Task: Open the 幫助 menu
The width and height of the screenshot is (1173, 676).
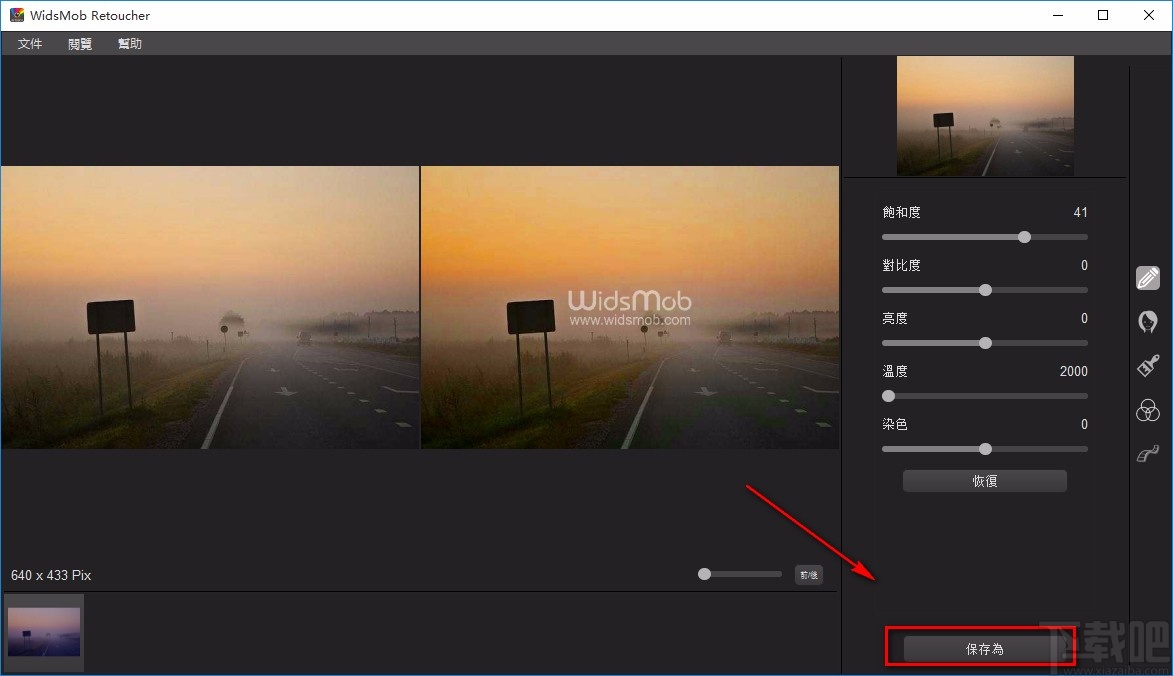Action: click(128, 43)
